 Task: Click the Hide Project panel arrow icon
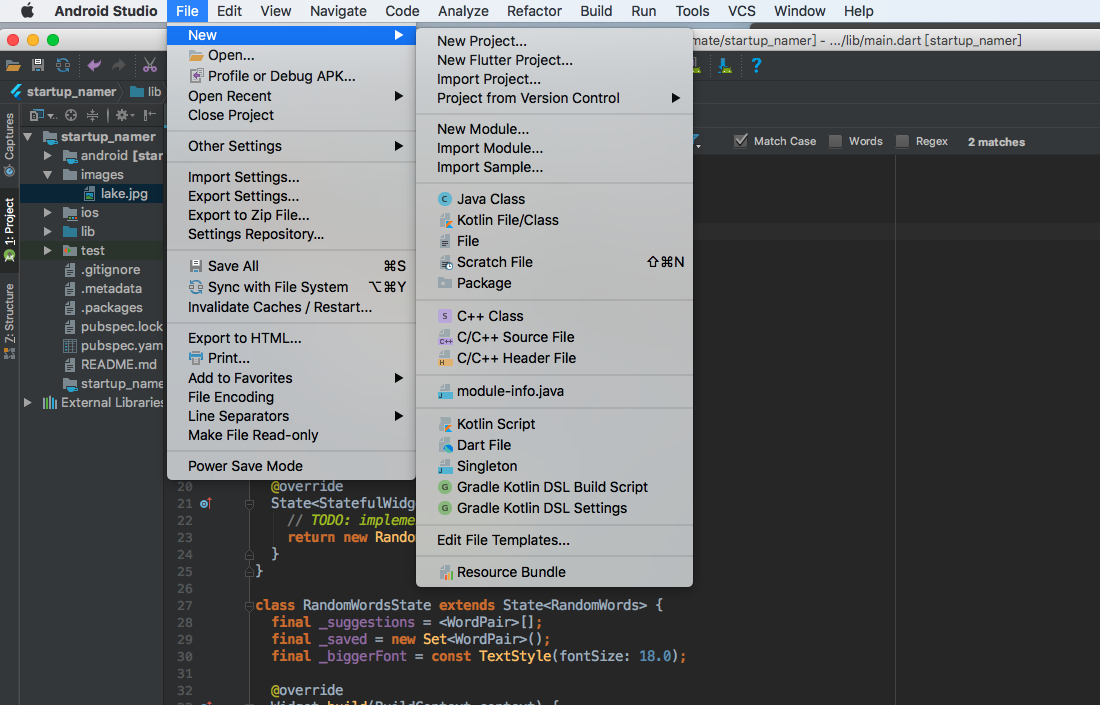tap(149, 115)
